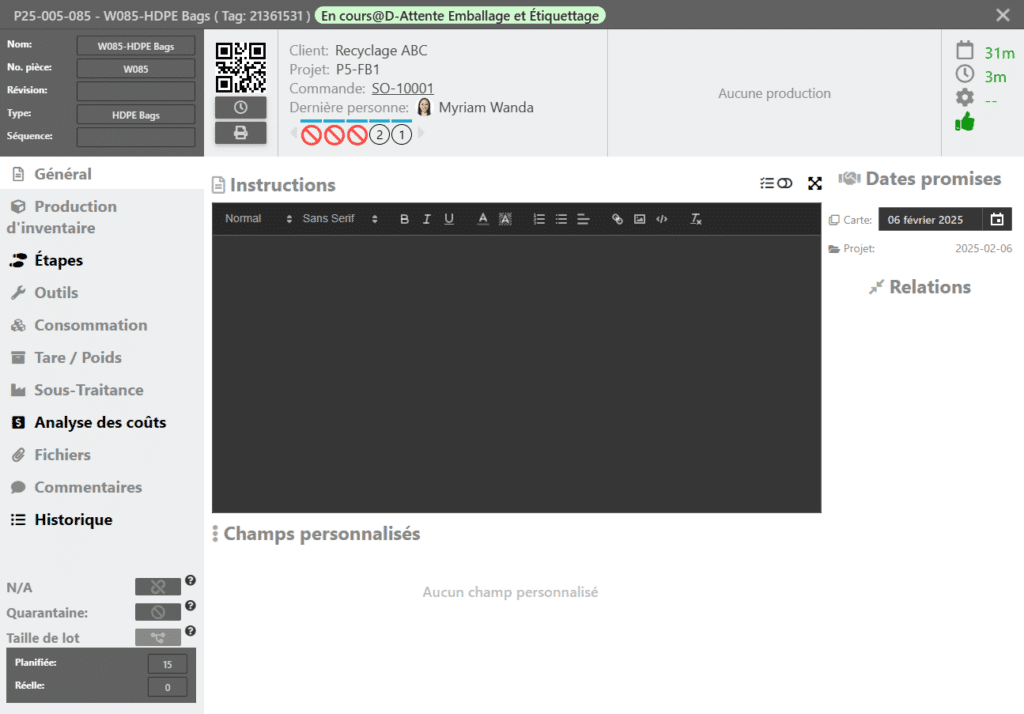Toggle the Quarantaine button

point(158,612)
